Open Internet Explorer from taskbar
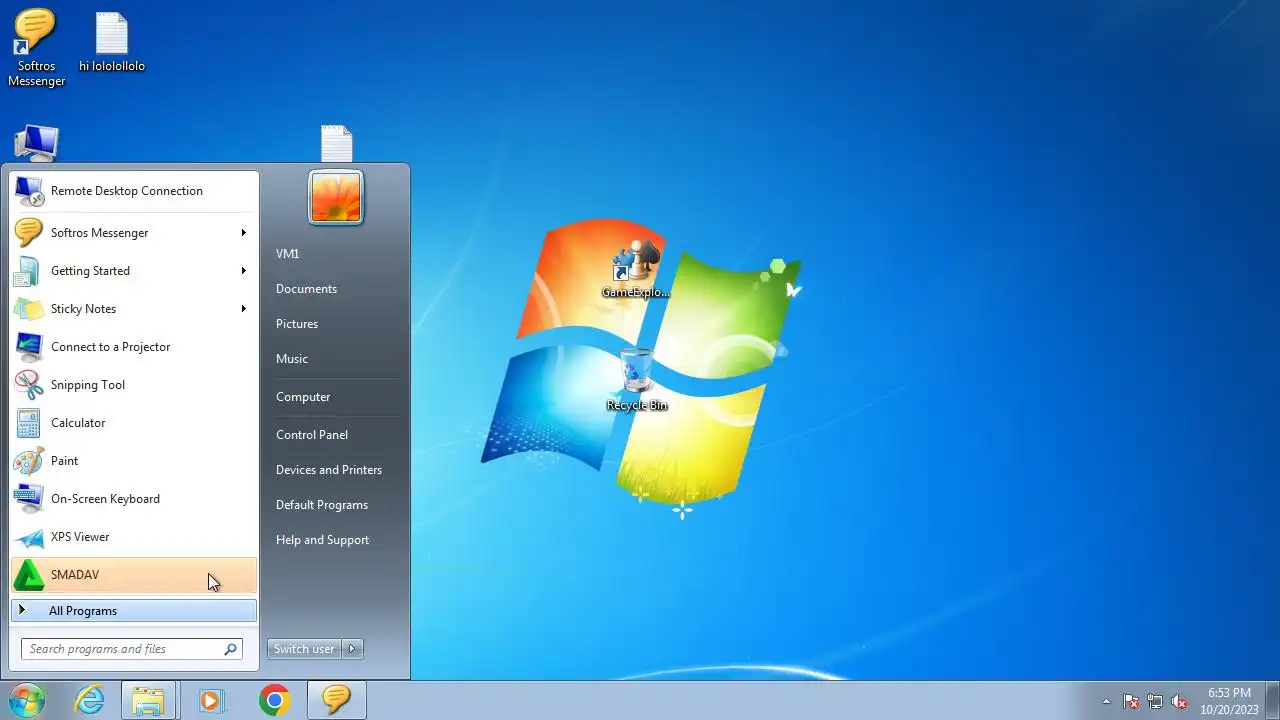The image size is (1280, 720). (x=90, y=700)
